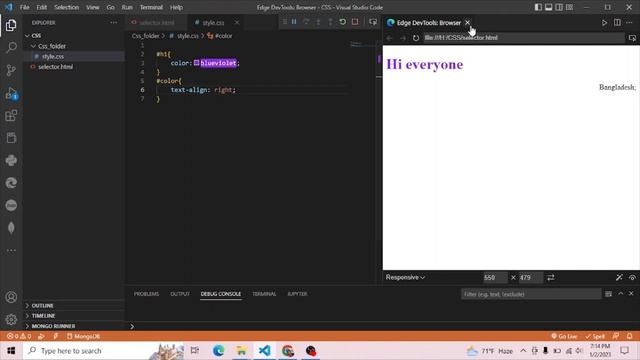Screen dimensions: 640x360
Task: Open the File menu
Action: coord(24,7)
